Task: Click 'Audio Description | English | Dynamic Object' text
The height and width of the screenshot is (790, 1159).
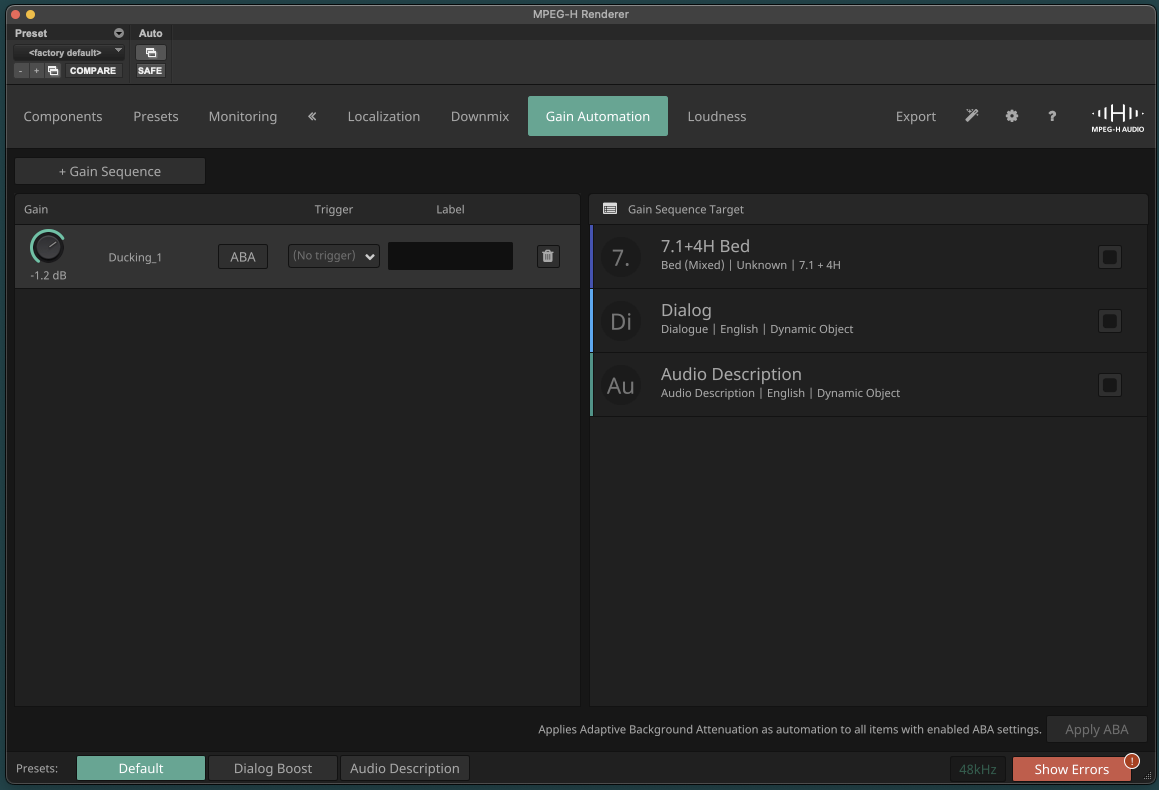Action: (x=780, y=393)
